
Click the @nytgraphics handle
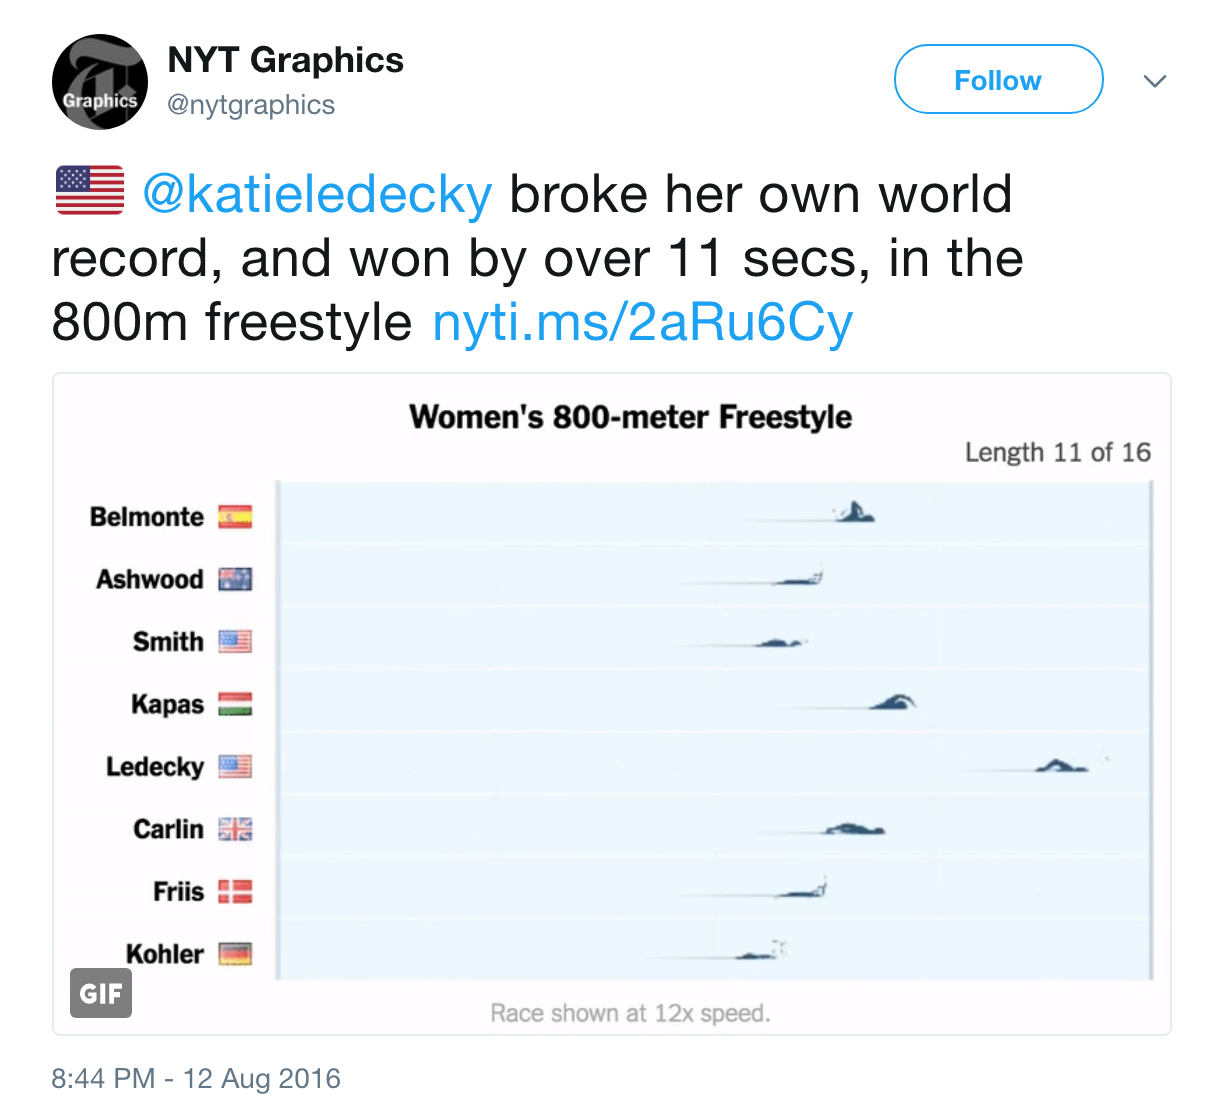(251, 105)
